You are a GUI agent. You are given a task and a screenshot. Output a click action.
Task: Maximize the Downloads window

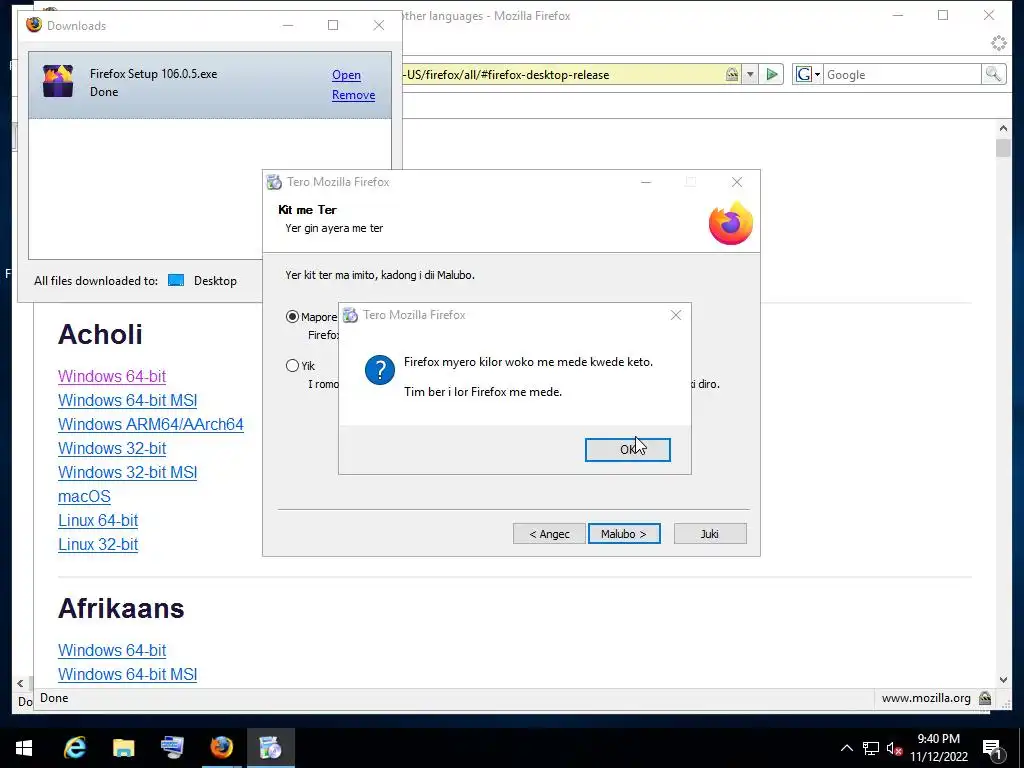coord(333,25)
